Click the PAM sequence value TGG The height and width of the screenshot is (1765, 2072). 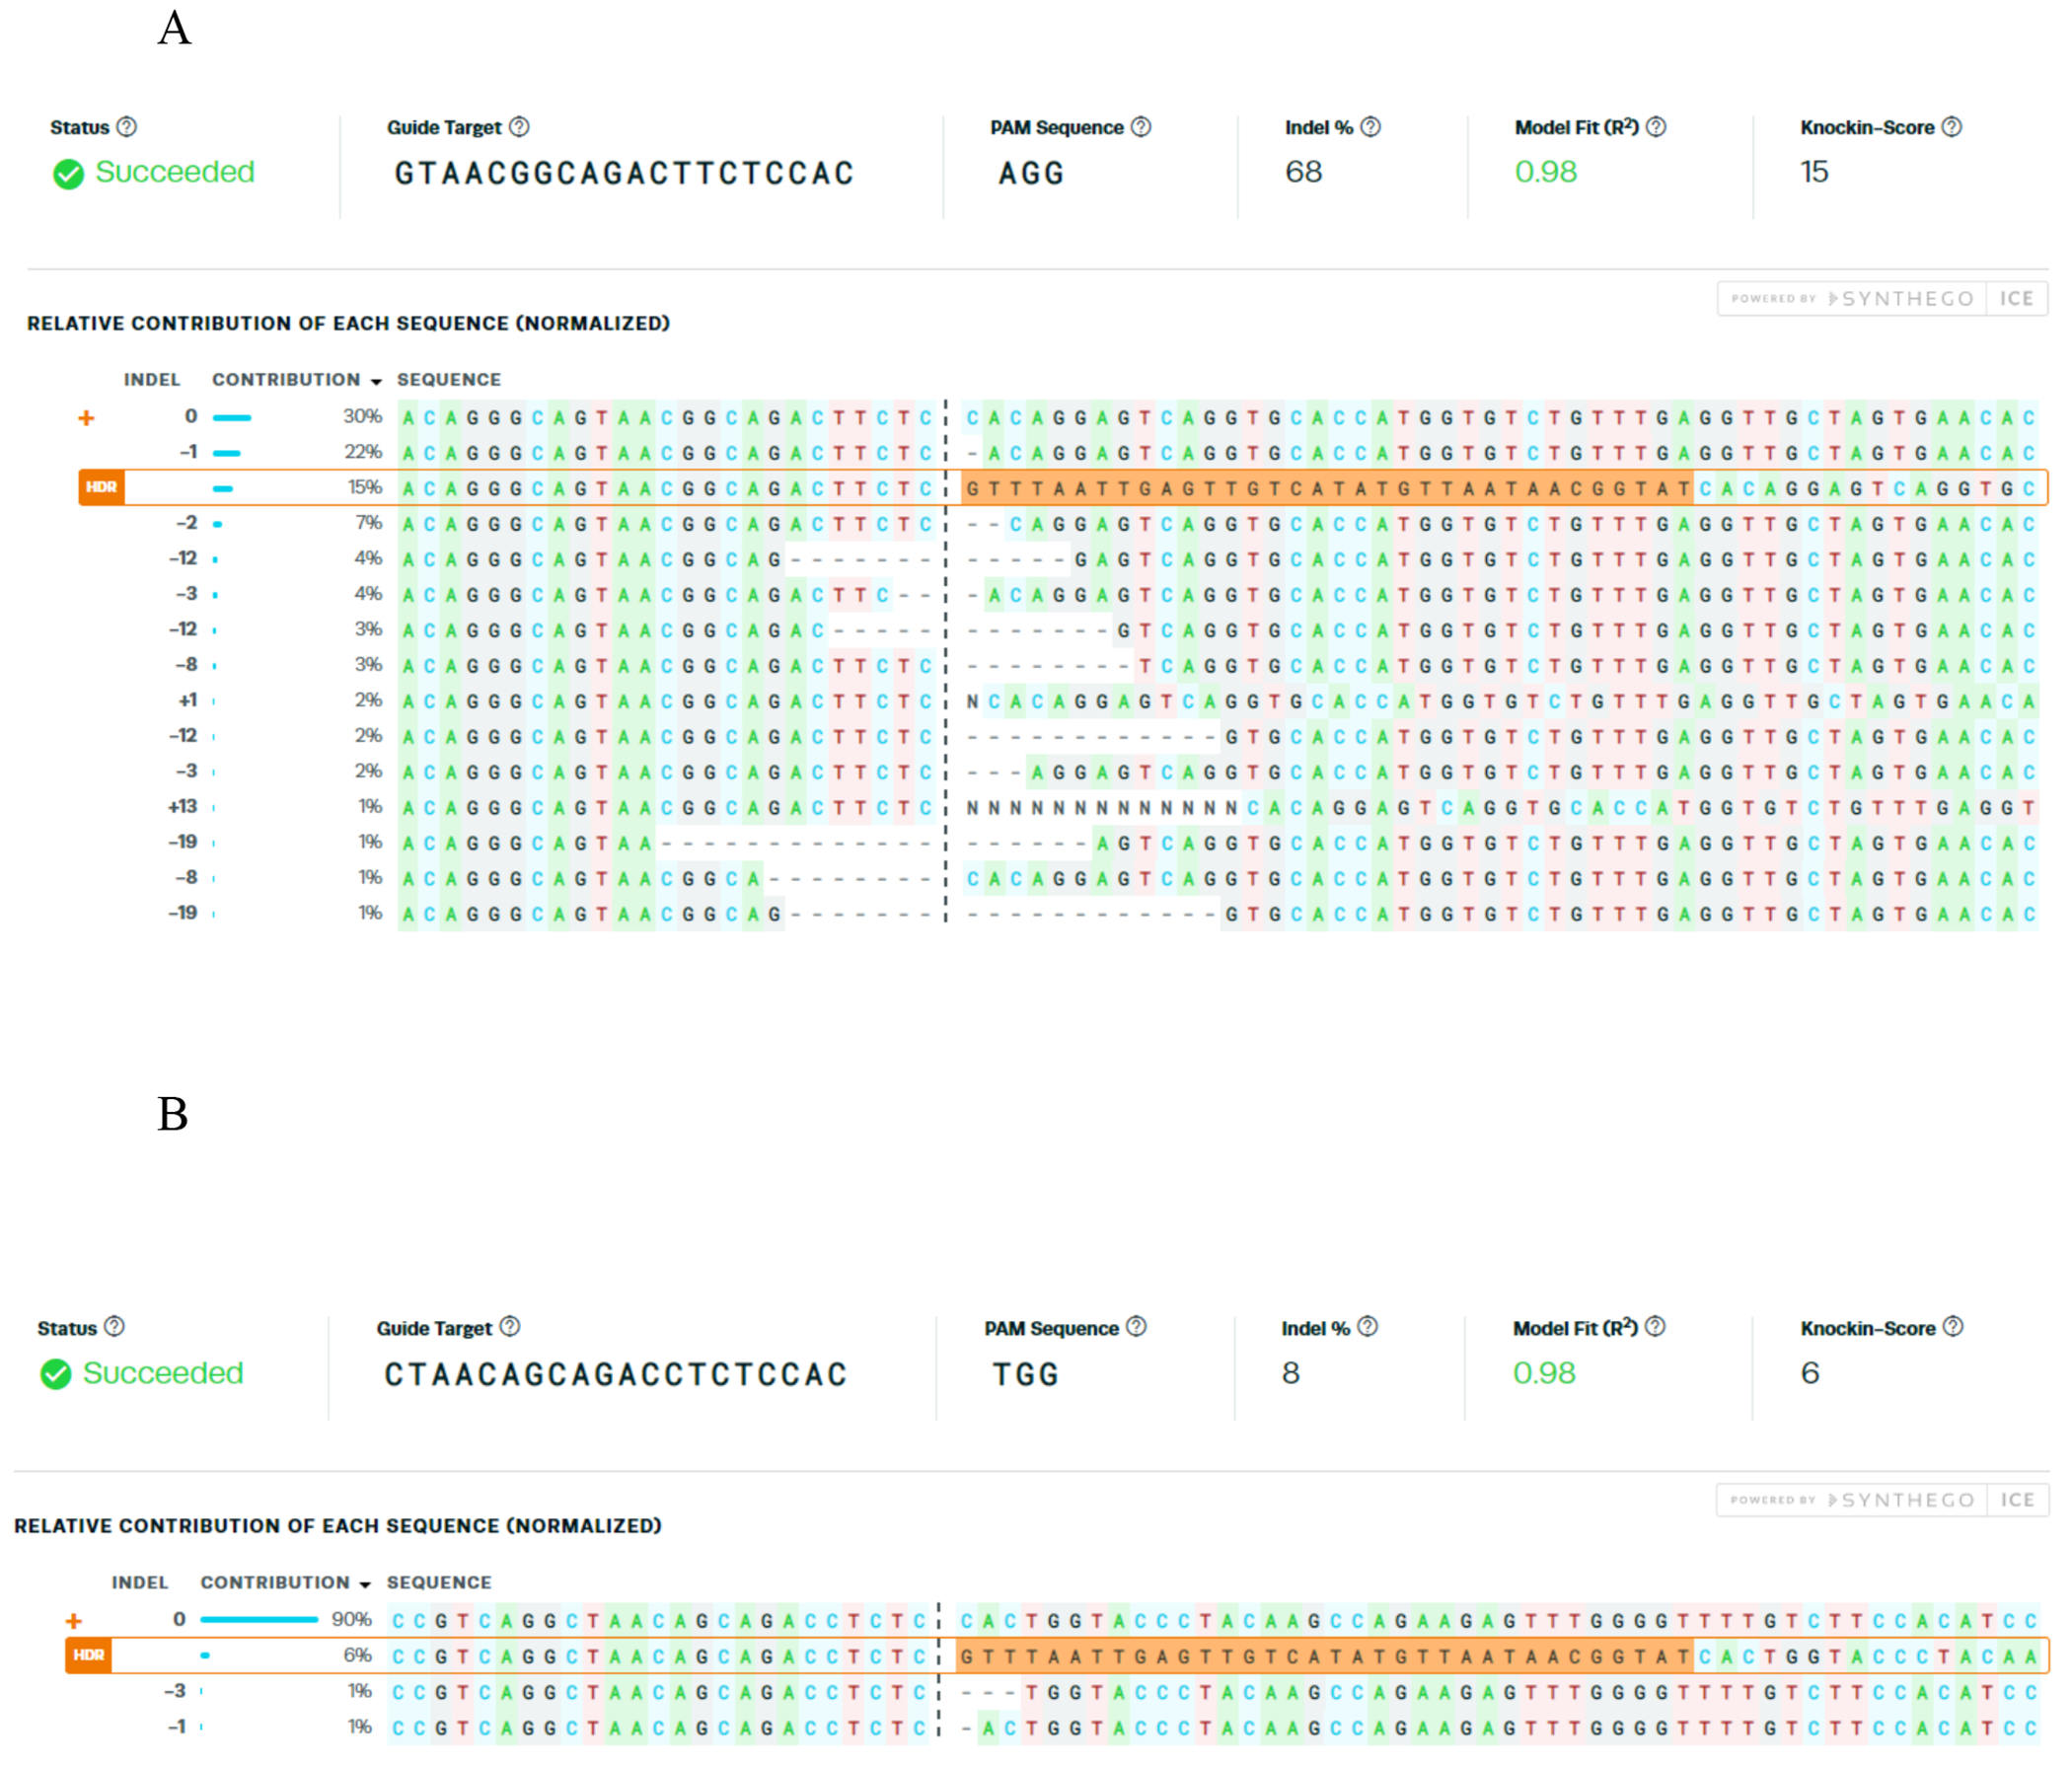click(1025, 1375)
